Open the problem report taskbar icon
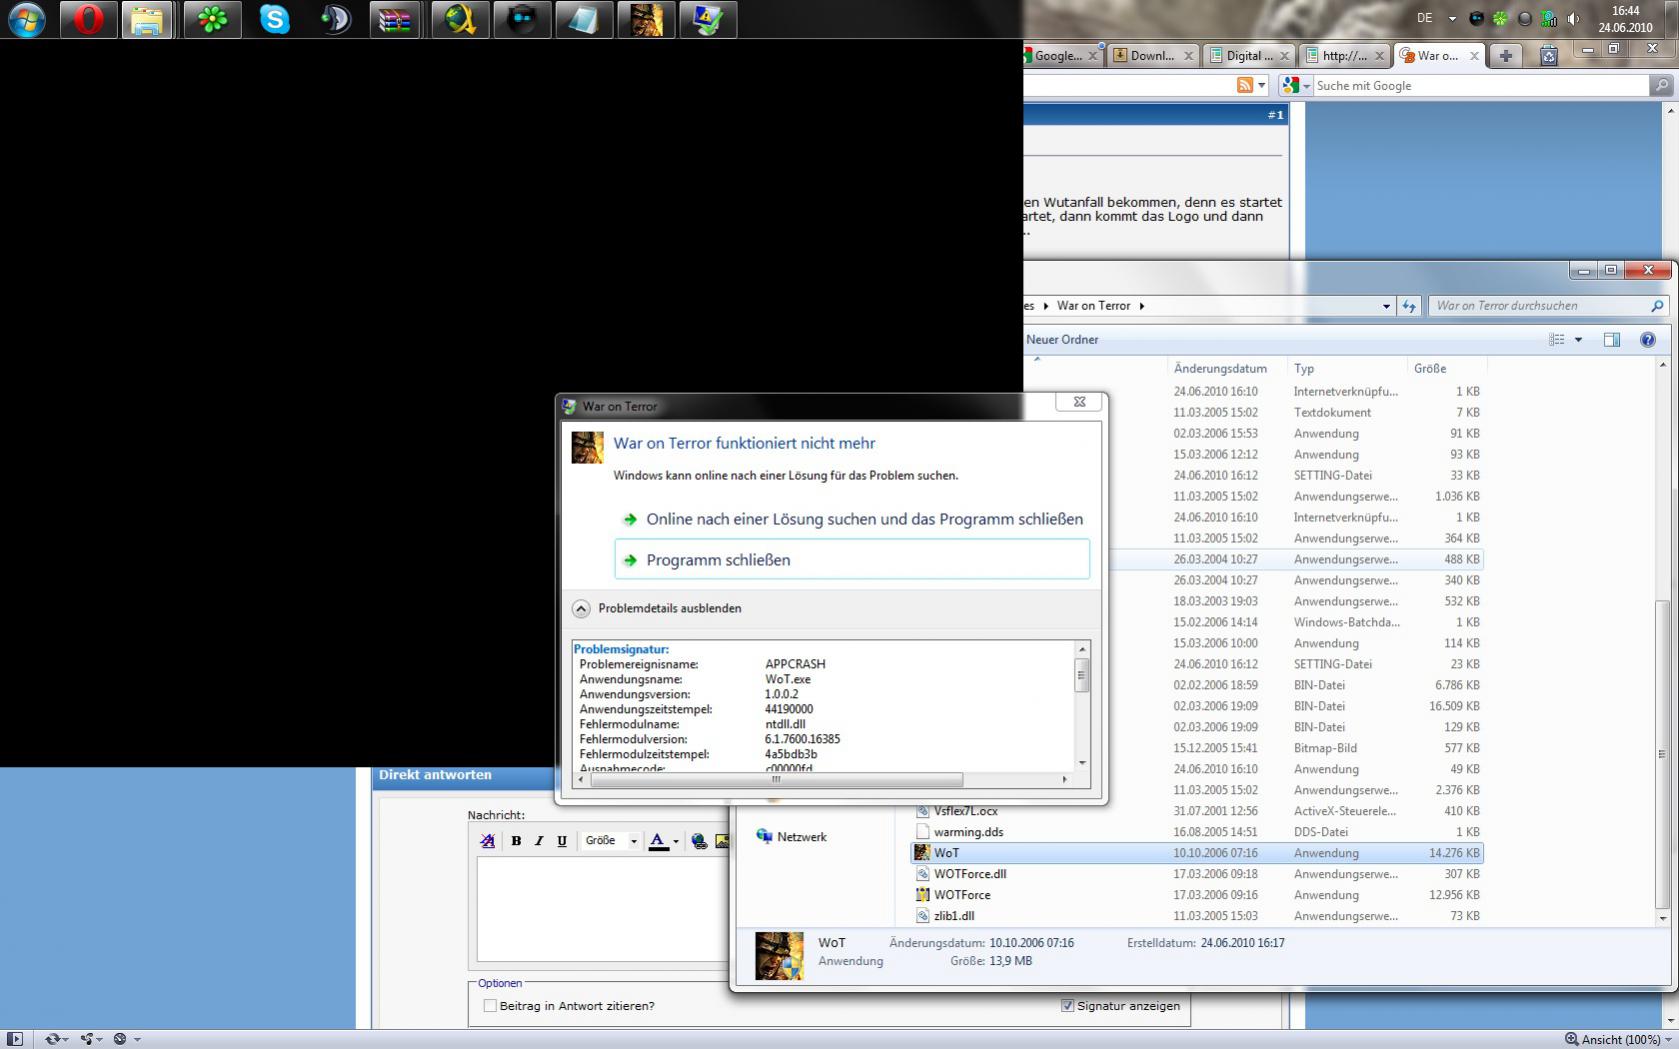This screenshot has height=1049, width=1679. pyautogui.click(x=708, y=19)
